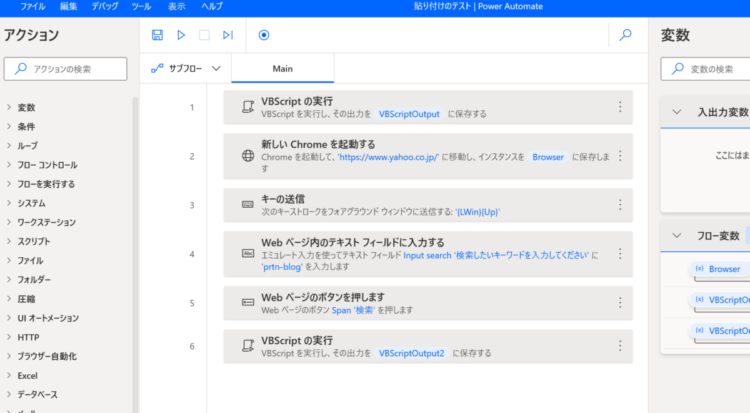The height and width of the screenshot is (413, 750).
Task: Collapse the 入出力変数 section
Action: point(676,112)
